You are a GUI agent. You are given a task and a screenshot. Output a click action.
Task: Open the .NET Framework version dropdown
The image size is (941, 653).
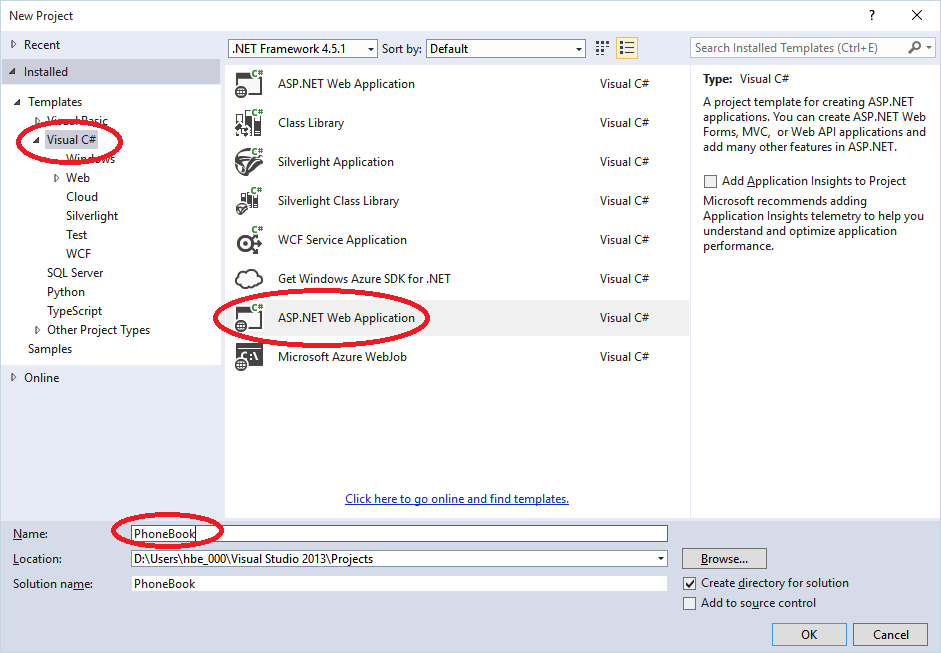371,49
